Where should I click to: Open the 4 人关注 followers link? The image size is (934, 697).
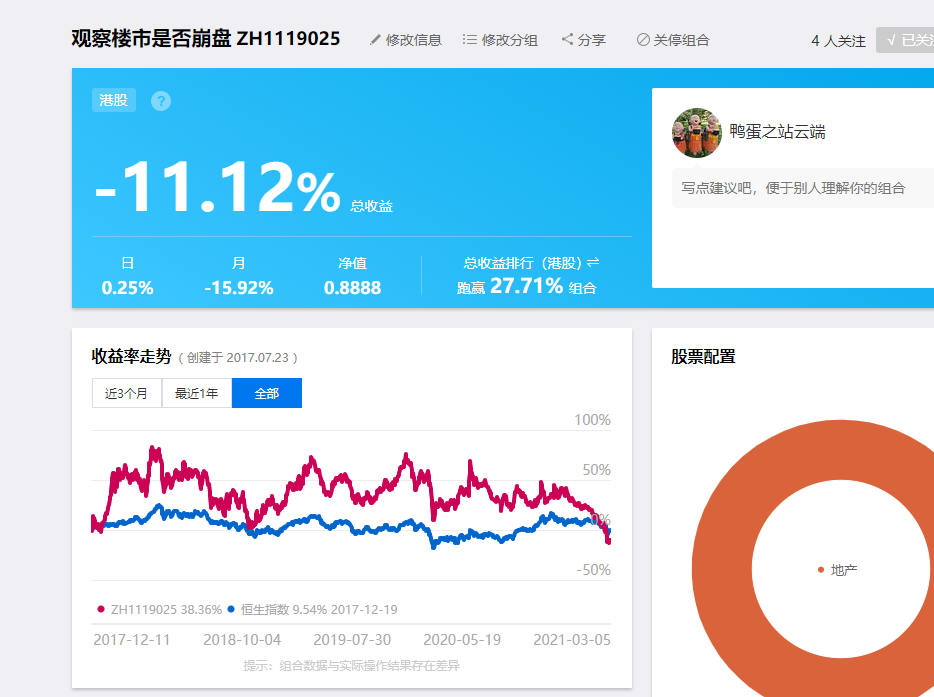pyautogui.click(x=838, y=40)
